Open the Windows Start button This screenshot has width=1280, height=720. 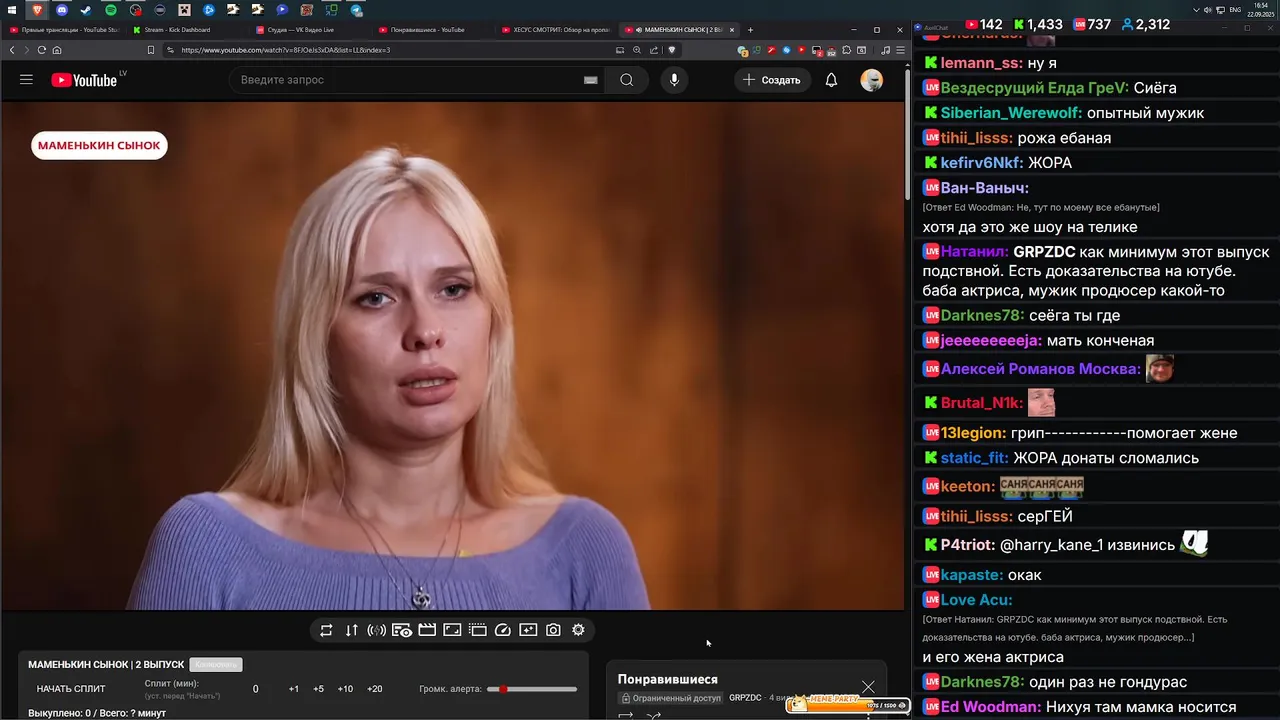tap(12, 10)
